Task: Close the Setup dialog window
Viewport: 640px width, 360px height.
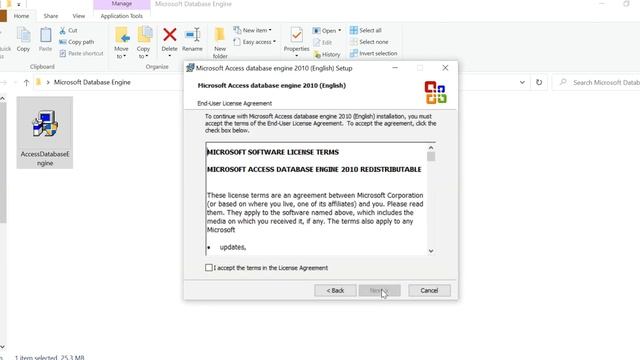Action: (x=445, y=68)
